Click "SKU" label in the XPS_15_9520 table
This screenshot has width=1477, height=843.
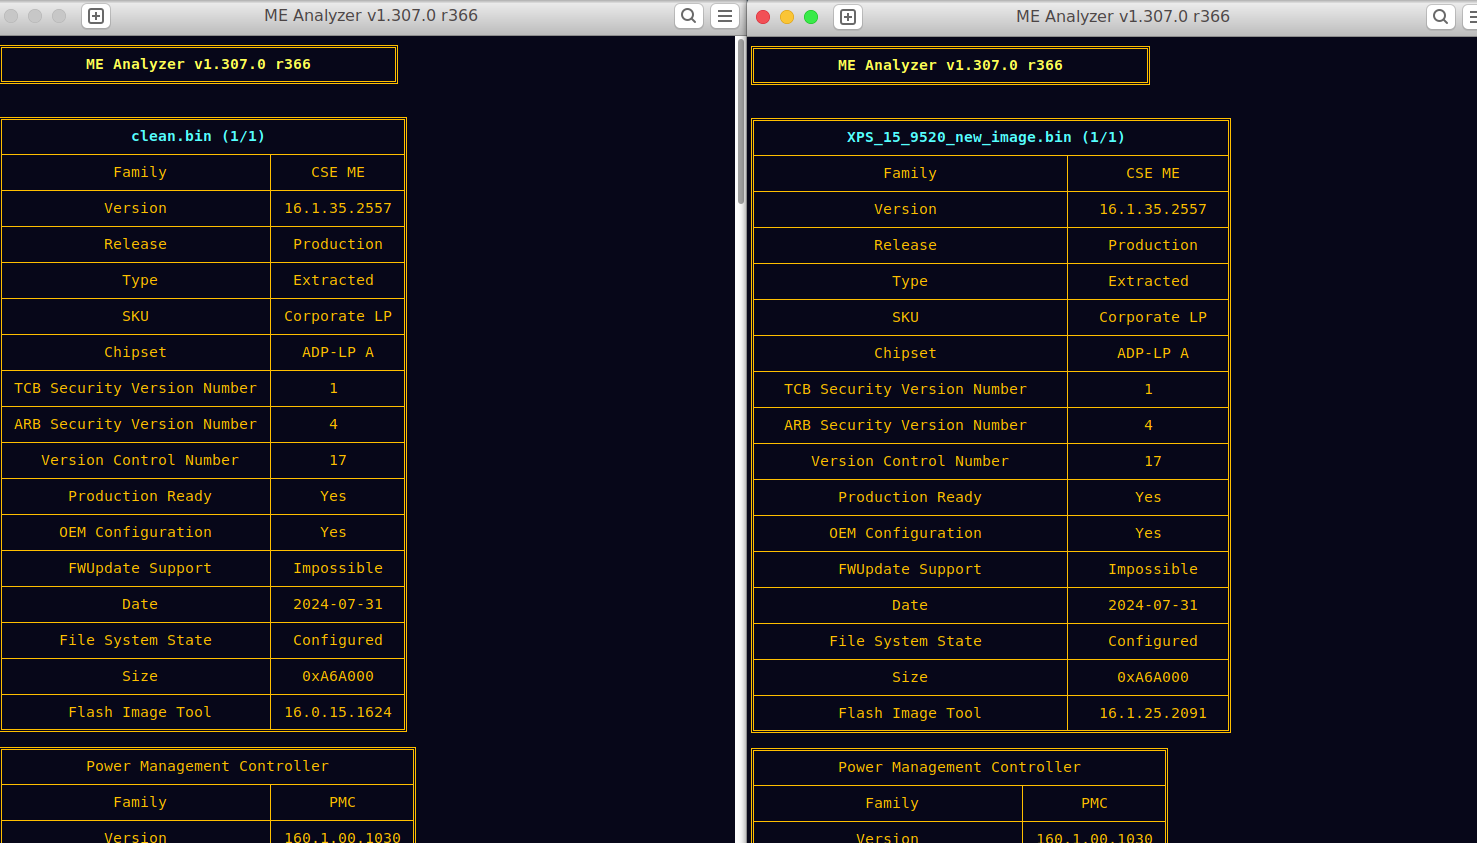click(905, 317)
